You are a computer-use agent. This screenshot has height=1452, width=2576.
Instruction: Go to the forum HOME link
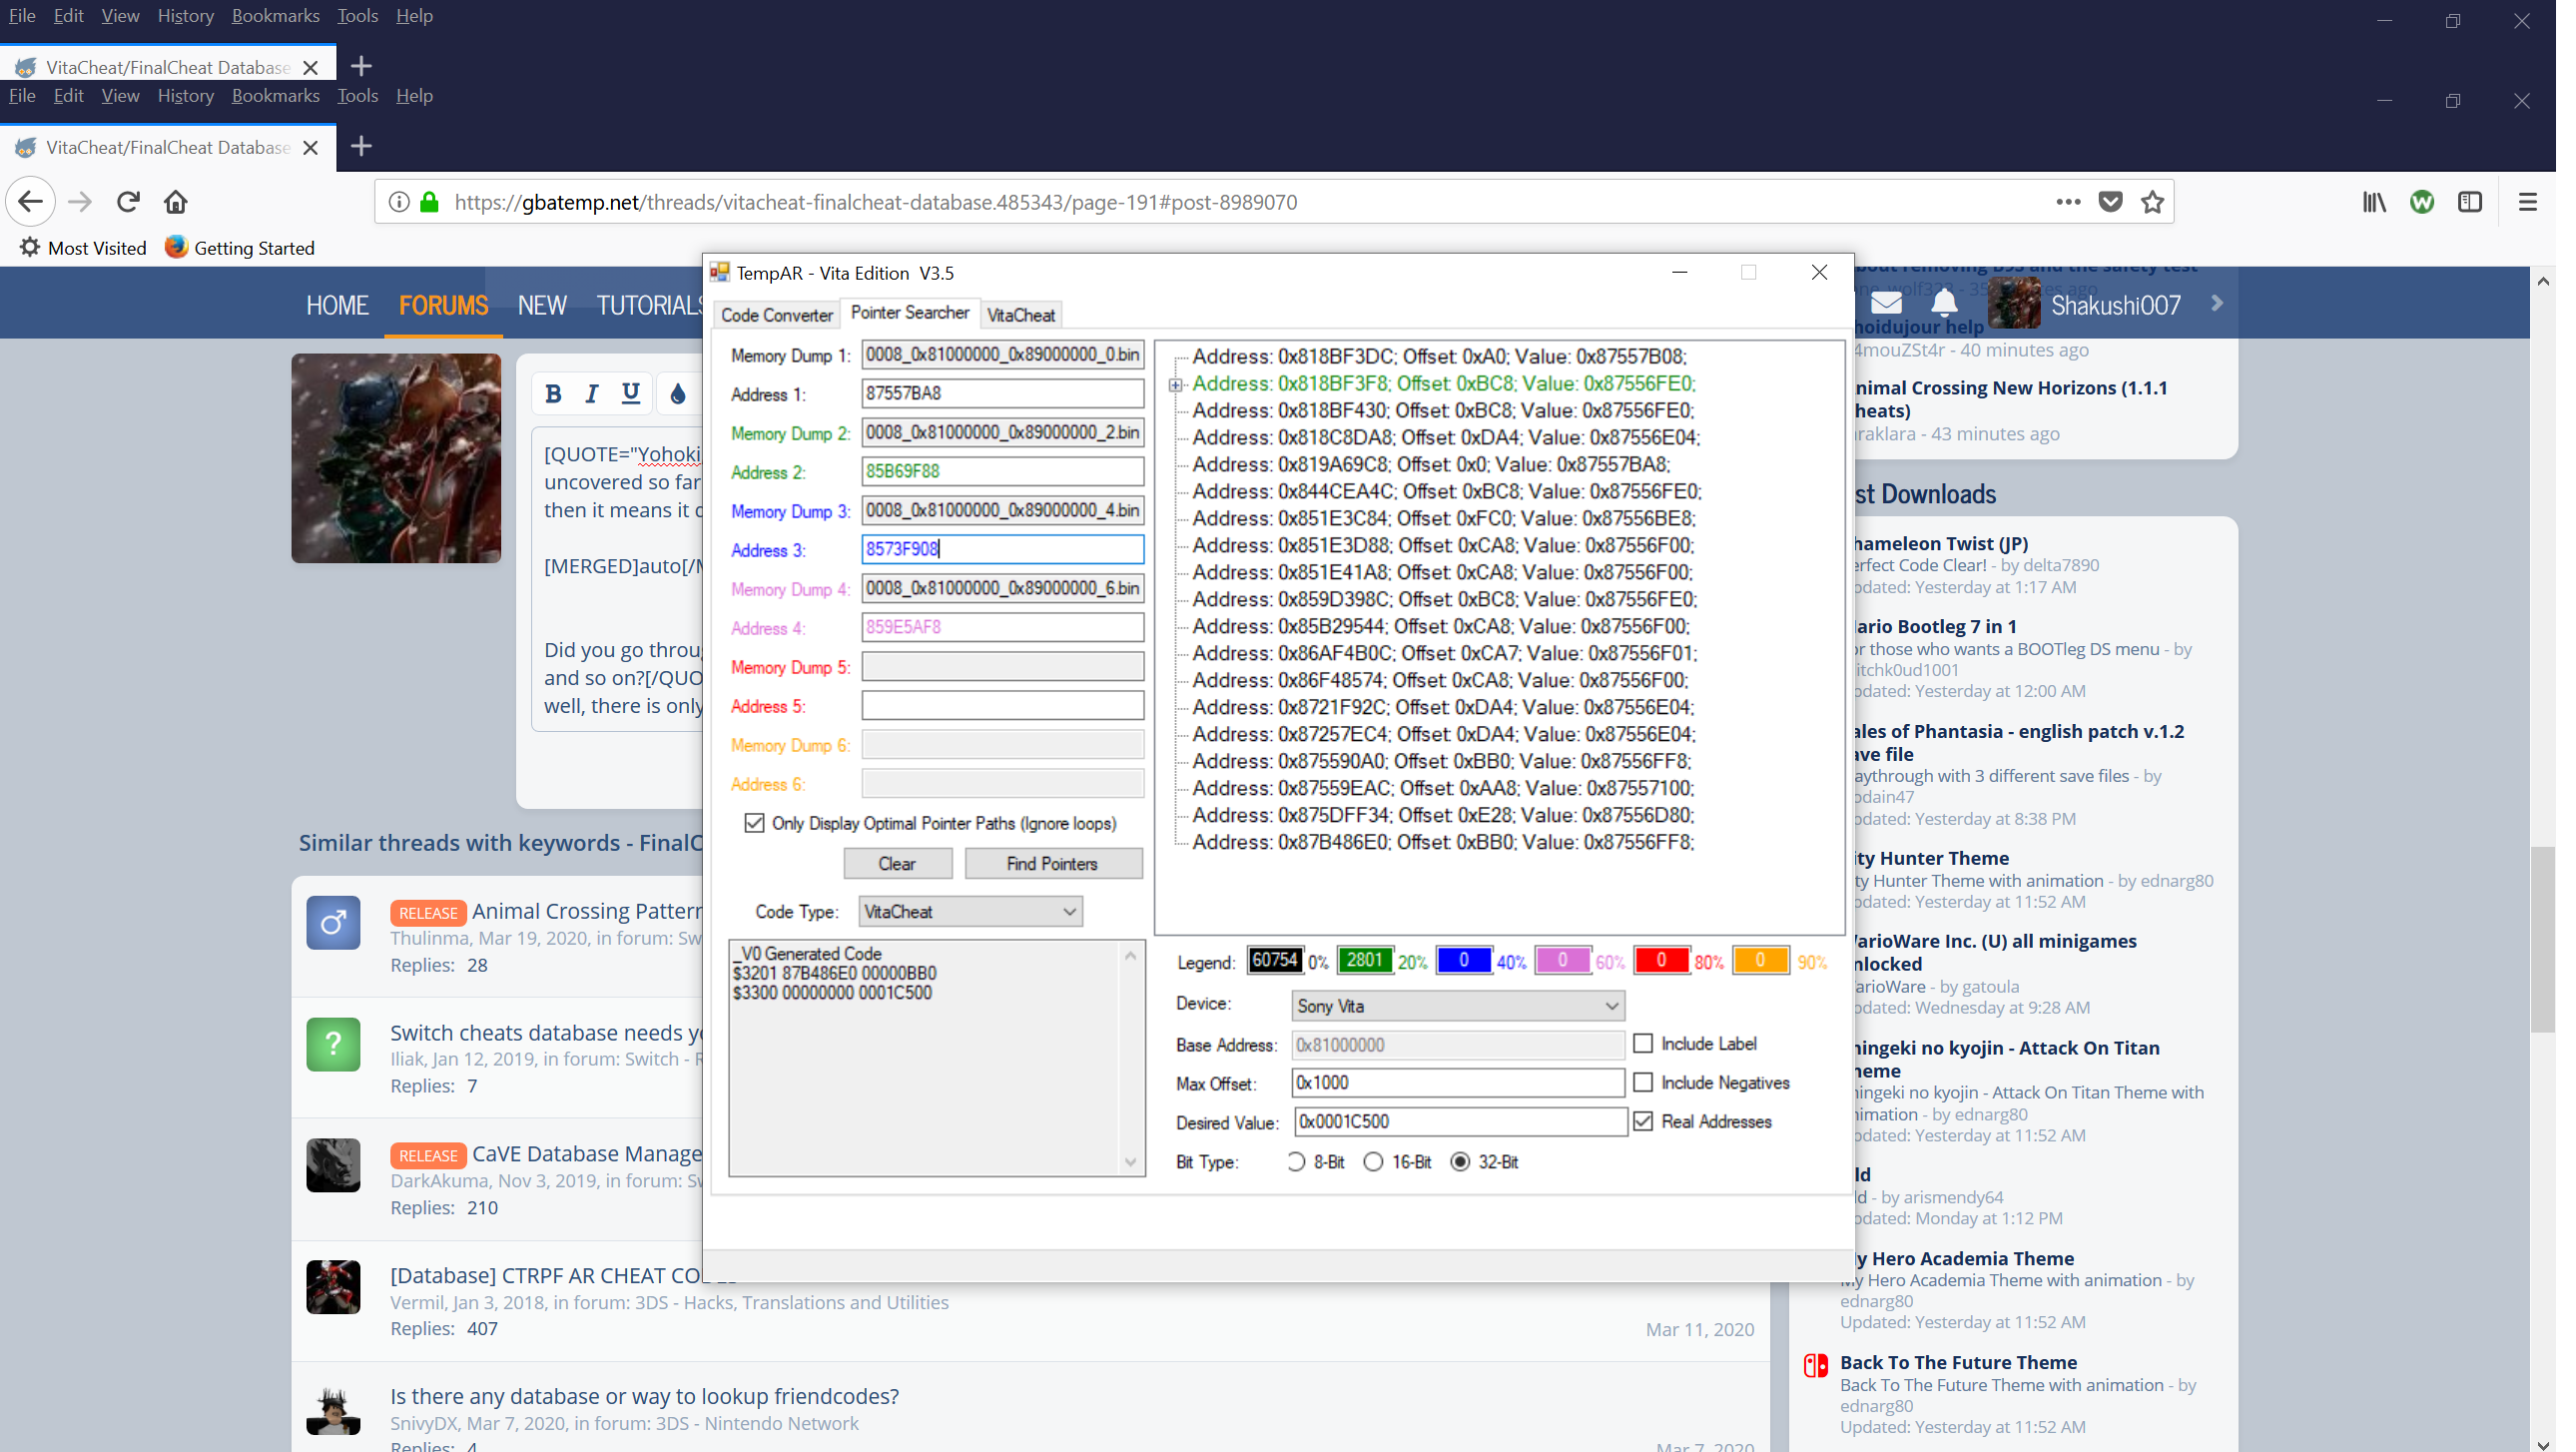coord(337,305)
